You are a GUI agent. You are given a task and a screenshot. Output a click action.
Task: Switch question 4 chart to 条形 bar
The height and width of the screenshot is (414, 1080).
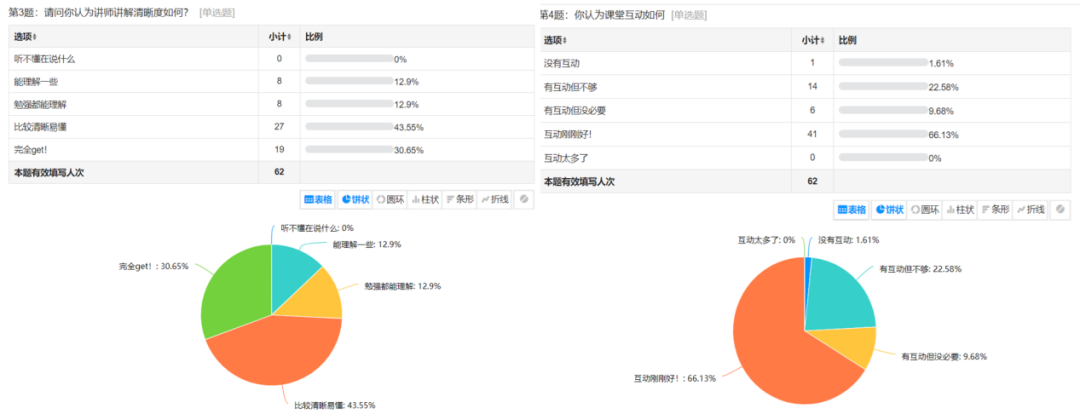pos(995,210)
